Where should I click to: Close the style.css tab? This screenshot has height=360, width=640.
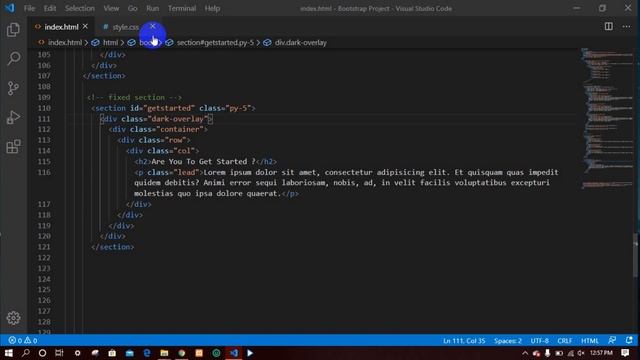pyautogui.click(x=153, y=26)
